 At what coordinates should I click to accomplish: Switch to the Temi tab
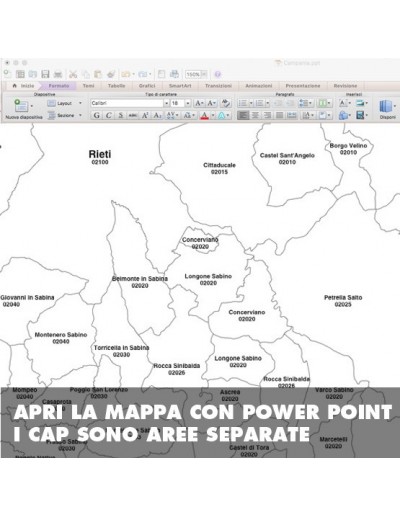(x=88, y=86)
